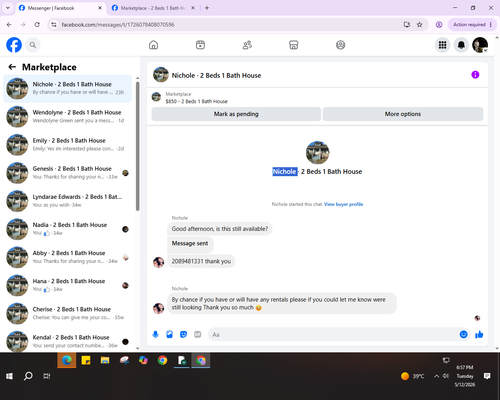Open Kendal conversation in the list
The width and height of the screenshot is (500, 400).
point(67,341)
